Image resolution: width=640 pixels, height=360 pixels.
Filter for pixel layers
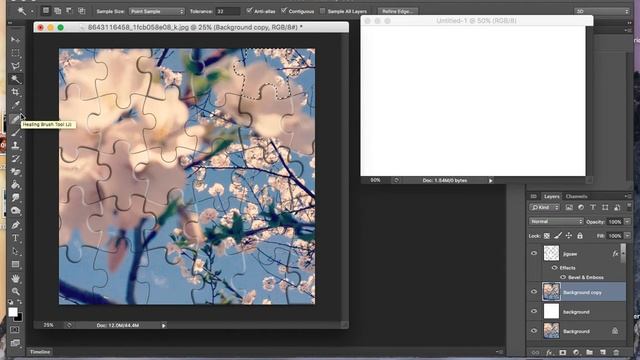coord(569,207)
